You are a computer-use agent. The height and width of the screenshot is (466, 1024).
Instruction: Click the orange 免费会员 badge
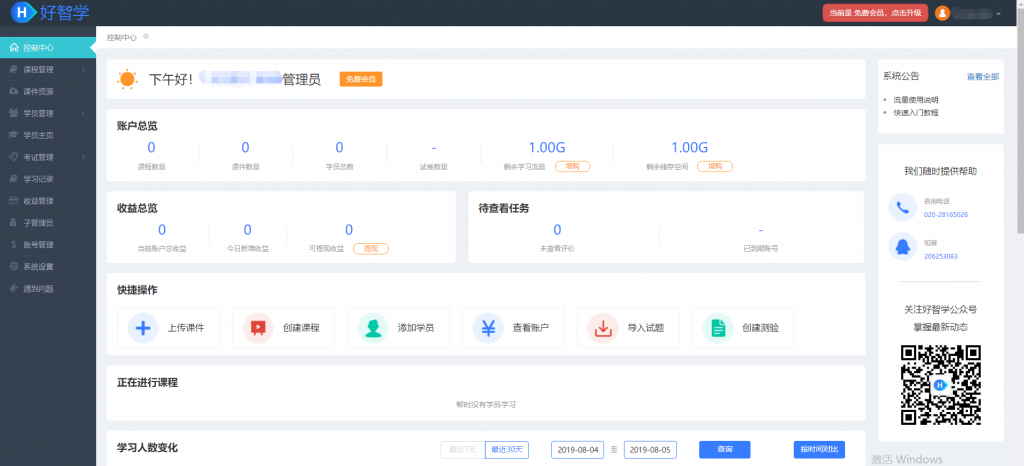pyautogui.click(x=360, y=79)
